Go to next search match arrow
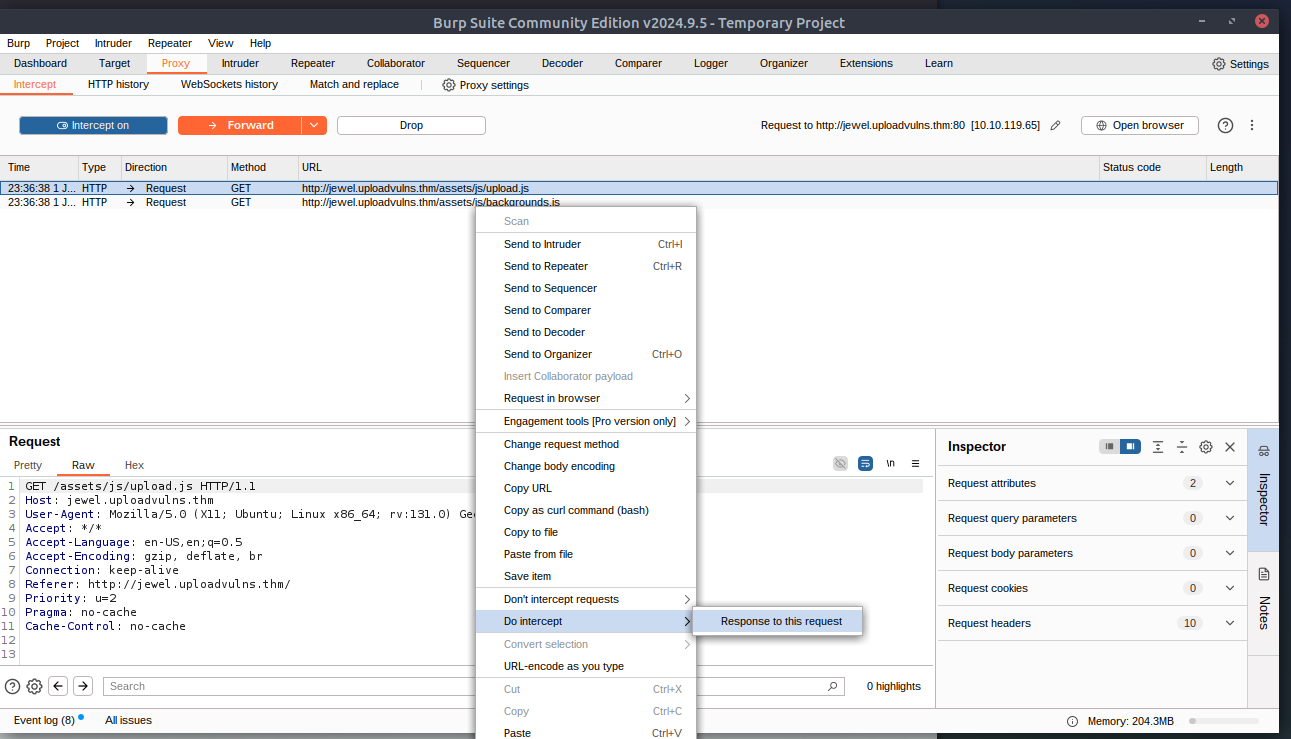 coord(83,686)
